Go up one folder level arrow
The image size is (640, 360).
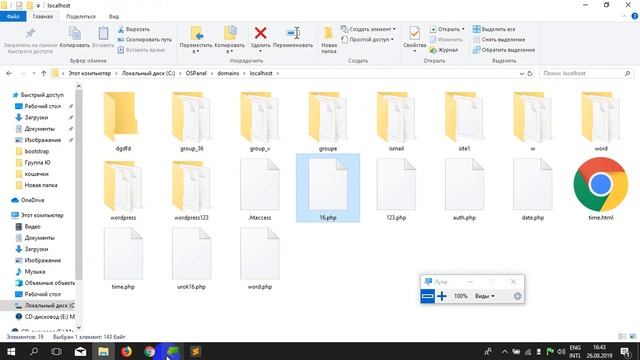tap(44, 73)
